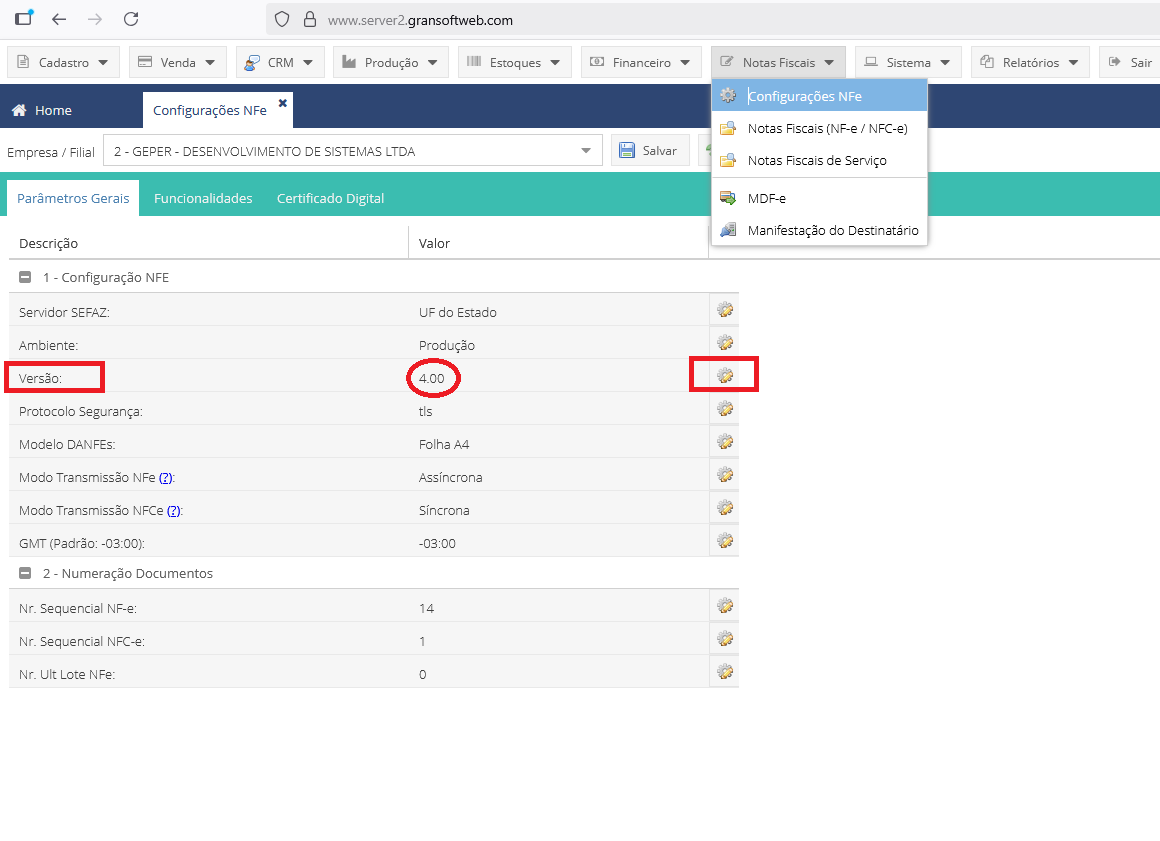Select Notas Fiscais de Serviço menu entry

pos(816,160)
